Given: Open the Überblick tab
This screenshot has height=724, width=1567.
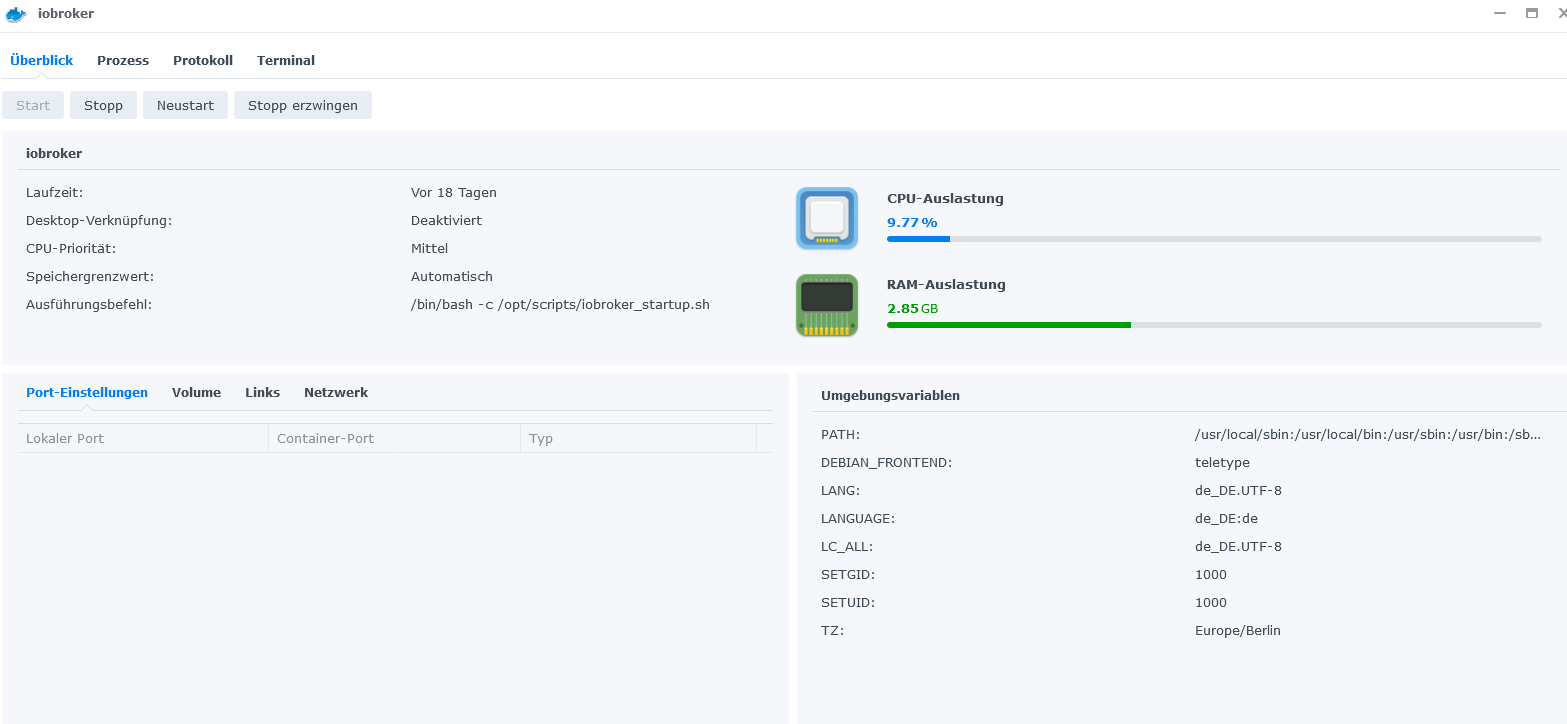Looking at the screenshot, I should click(42, 60).
